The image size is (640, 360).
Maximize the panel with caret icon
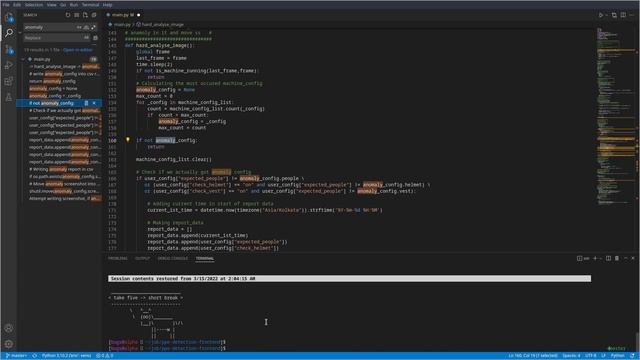click(x=626, y=258)
